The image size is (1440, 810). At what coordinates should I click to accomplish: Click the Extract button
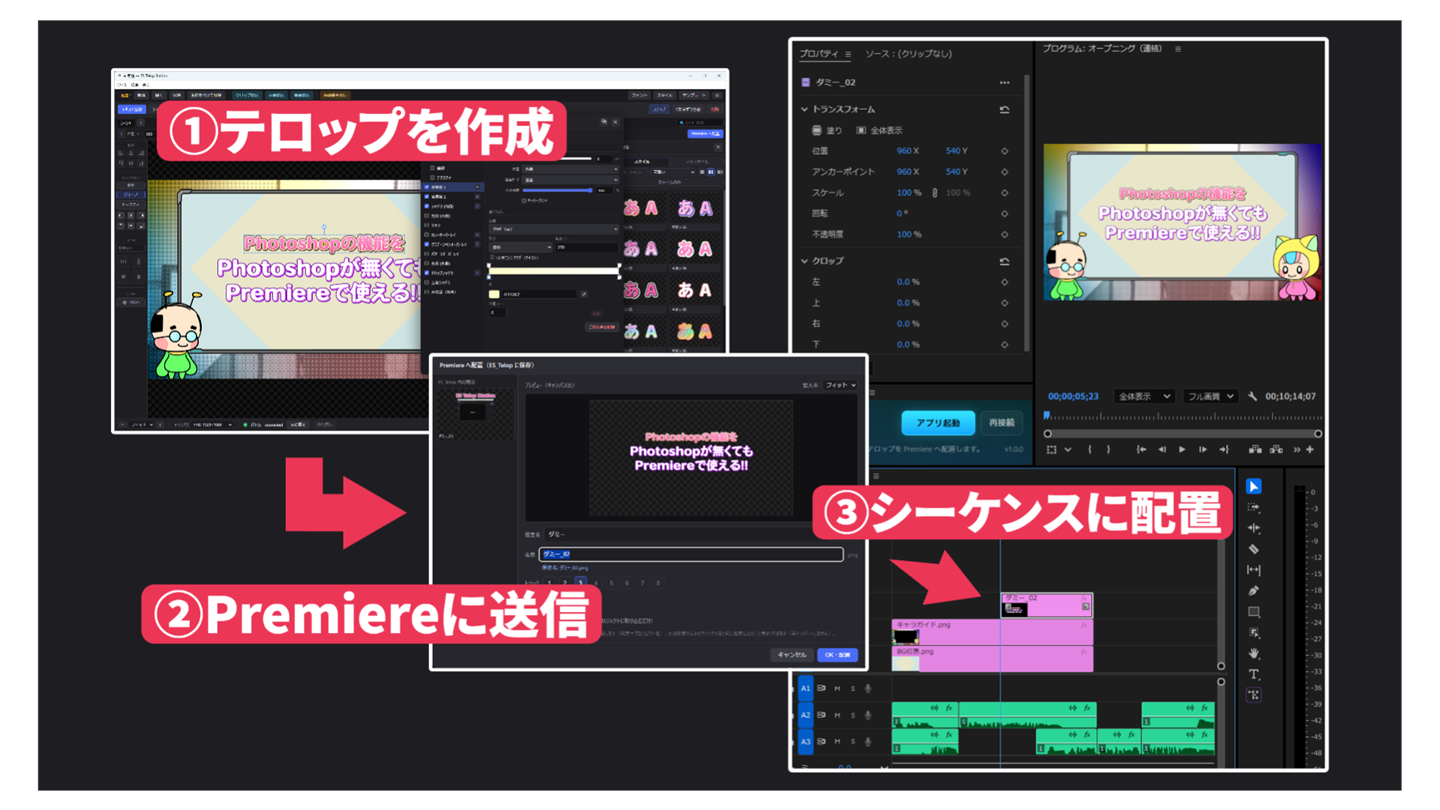tap(1276, 450)
